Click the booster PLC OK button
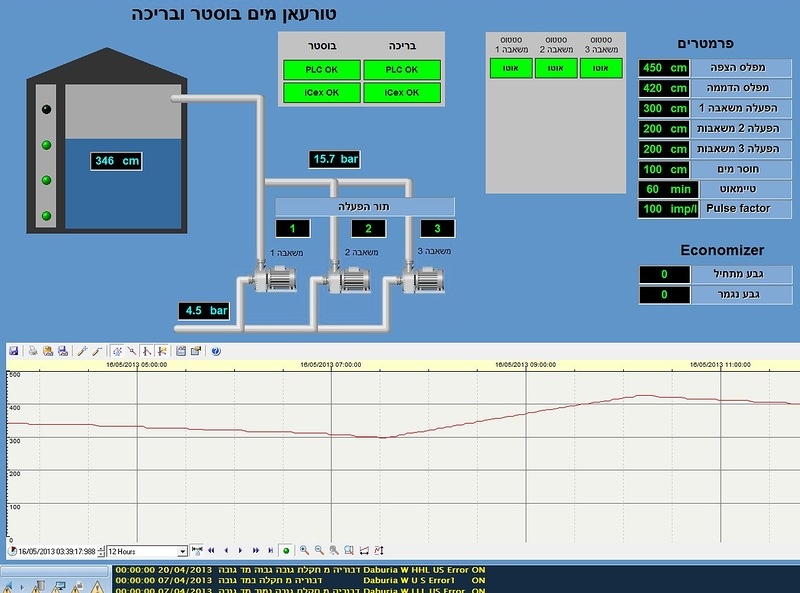 321,70
